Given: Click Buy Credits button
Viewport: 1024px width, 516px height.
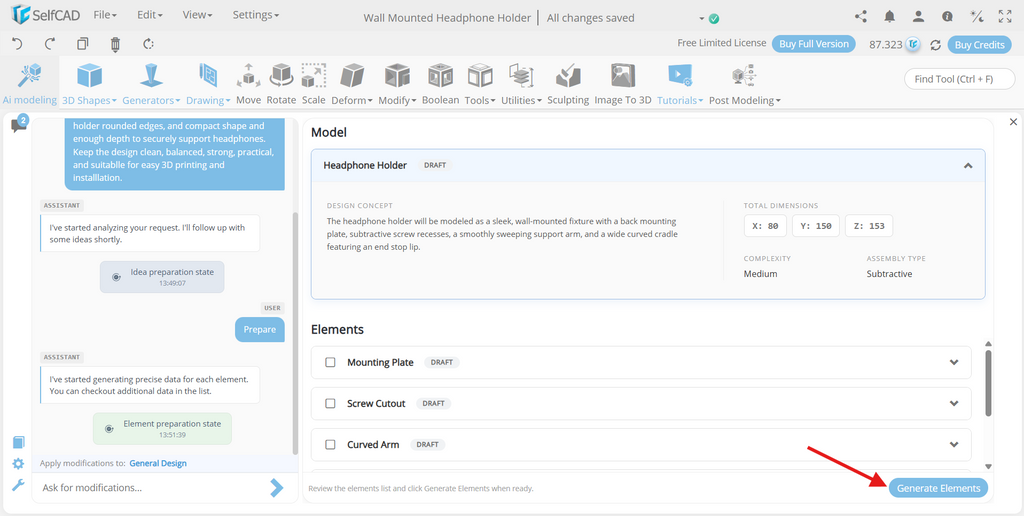Looking at the screenshot, I should tap(980, 44).
